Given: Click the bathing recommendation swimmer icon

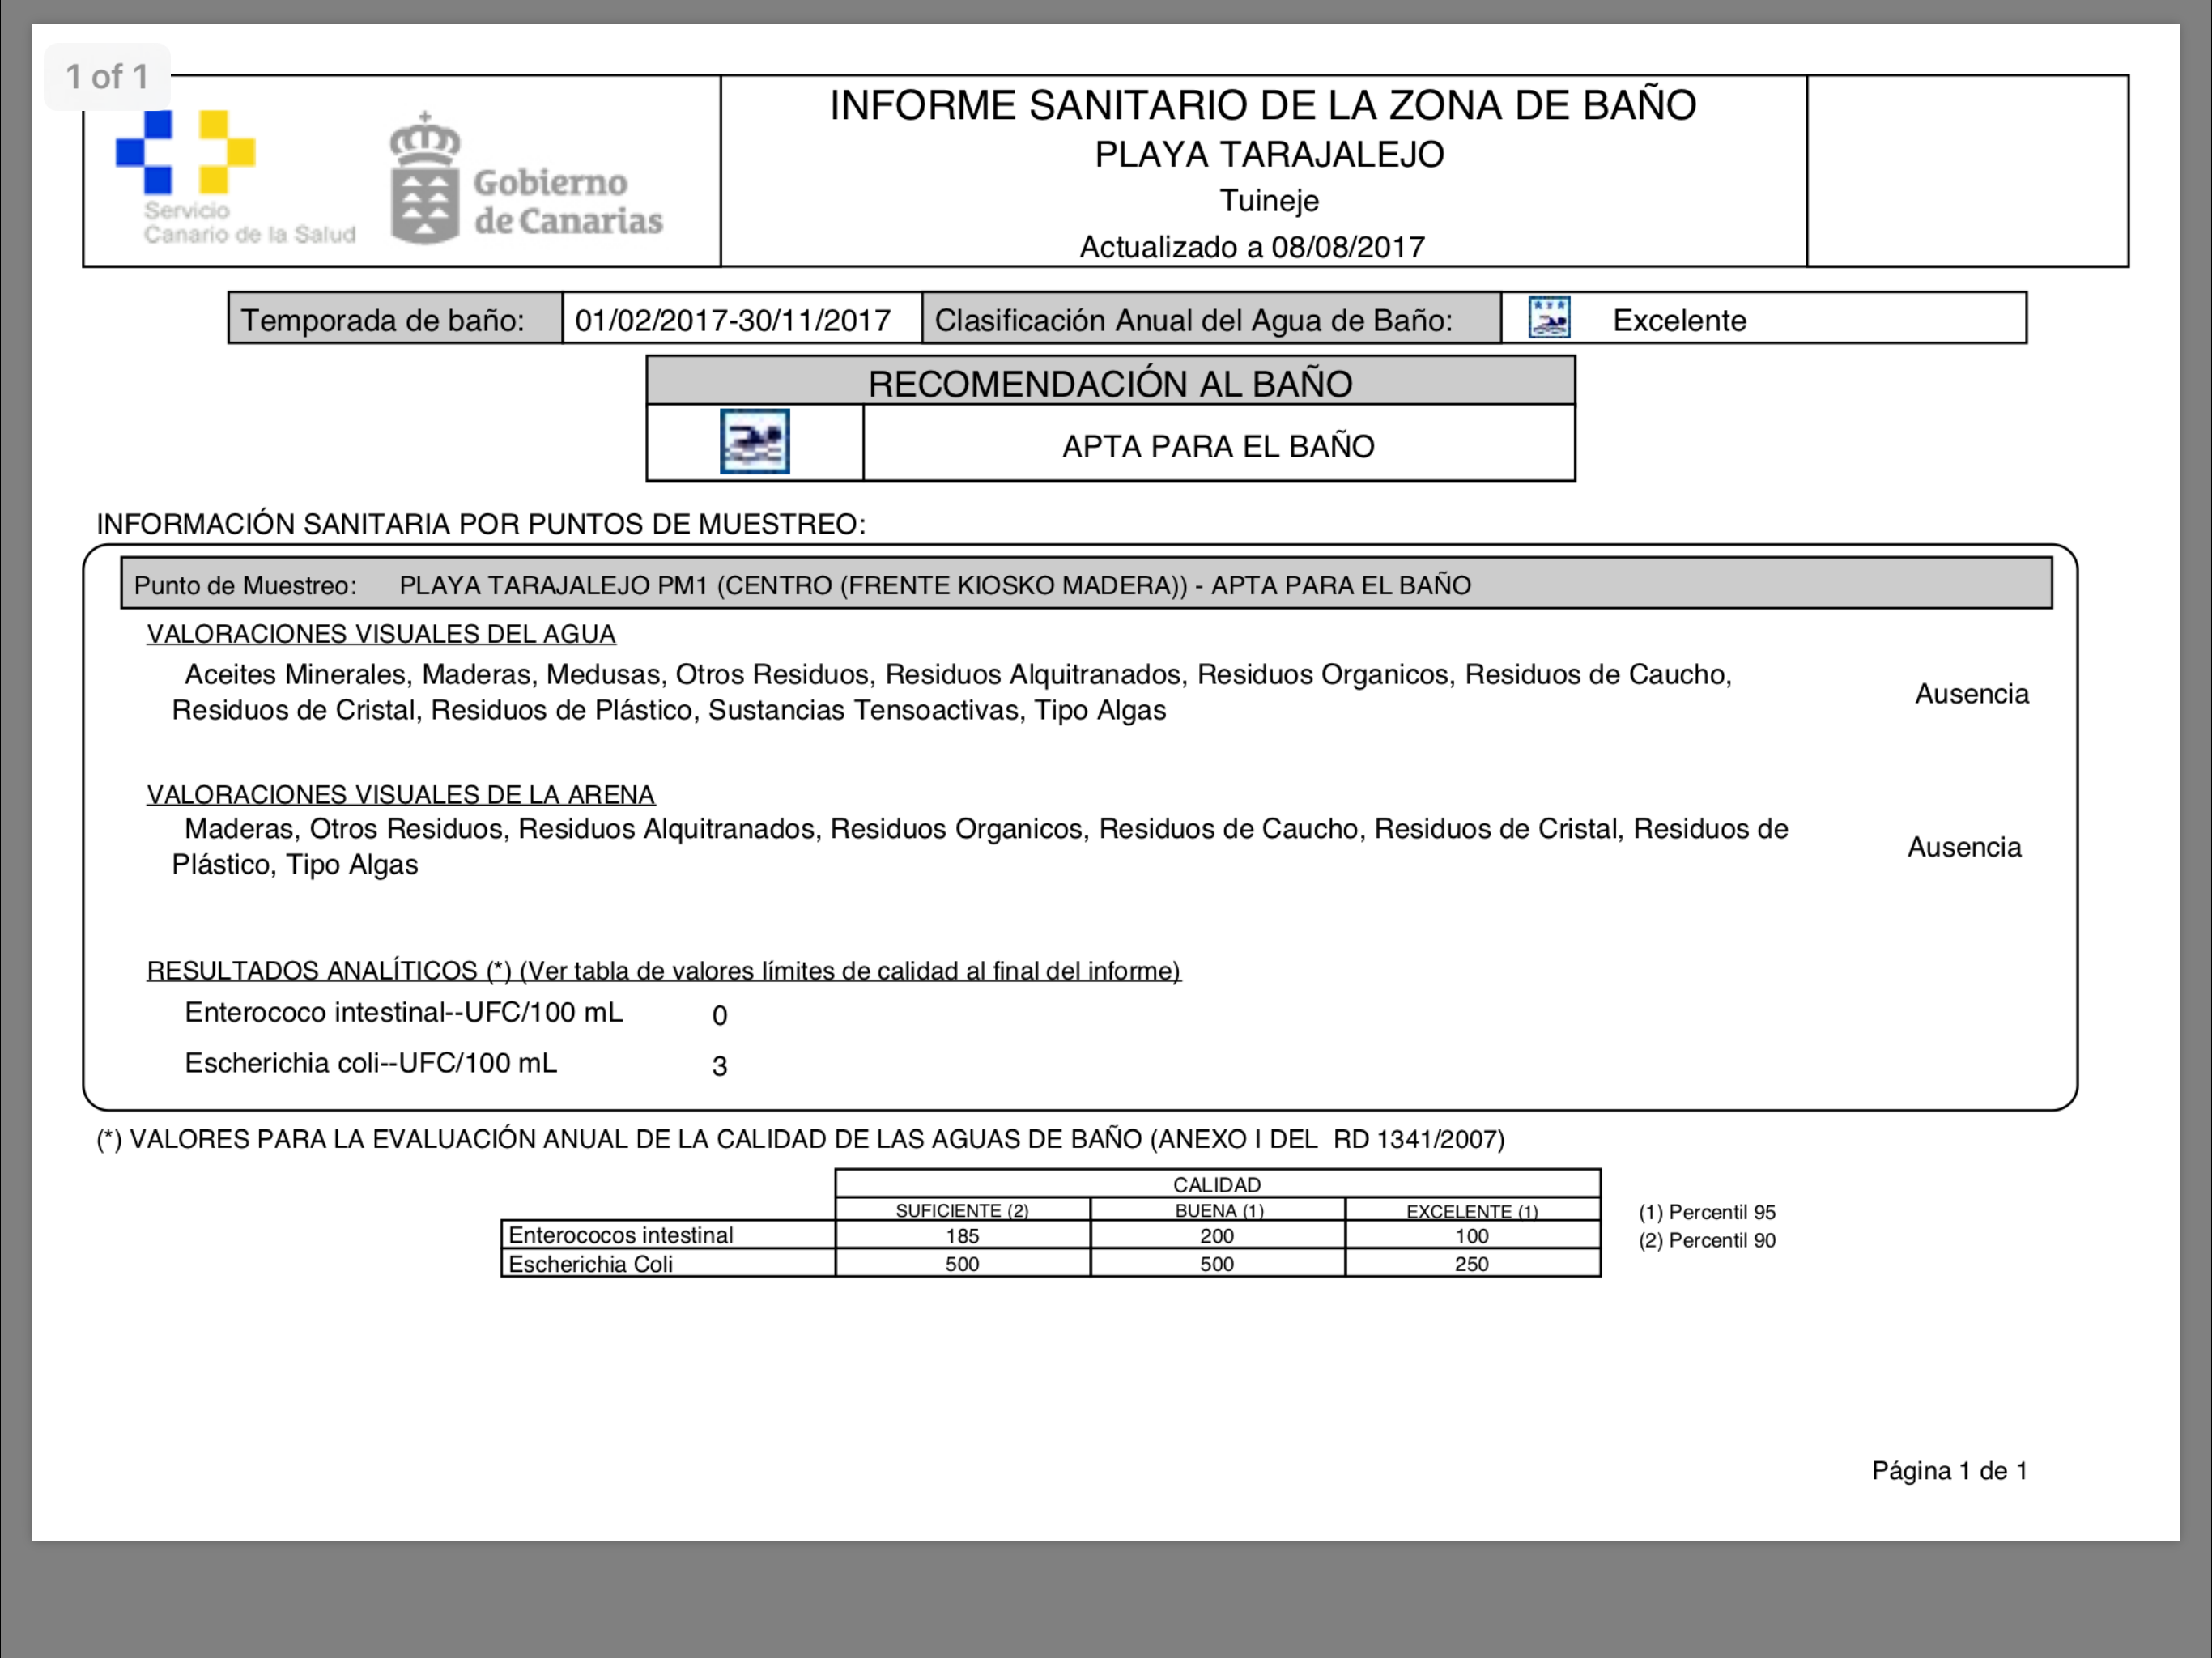Looking at the screenshot, I should pos(755,441).
